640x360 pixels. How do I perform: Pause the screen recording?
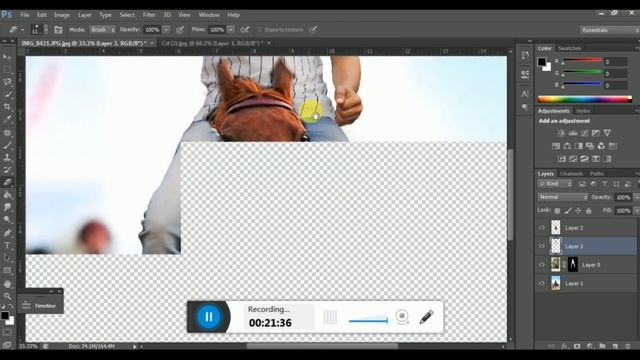[209, 317]
